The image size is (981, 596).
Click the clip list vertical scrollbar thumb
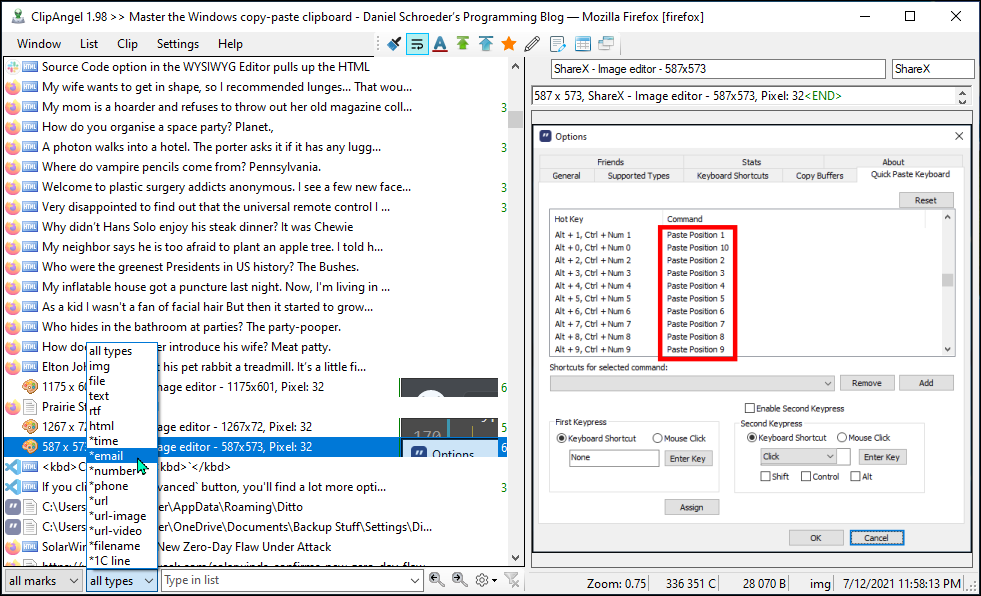click(515, 119)
